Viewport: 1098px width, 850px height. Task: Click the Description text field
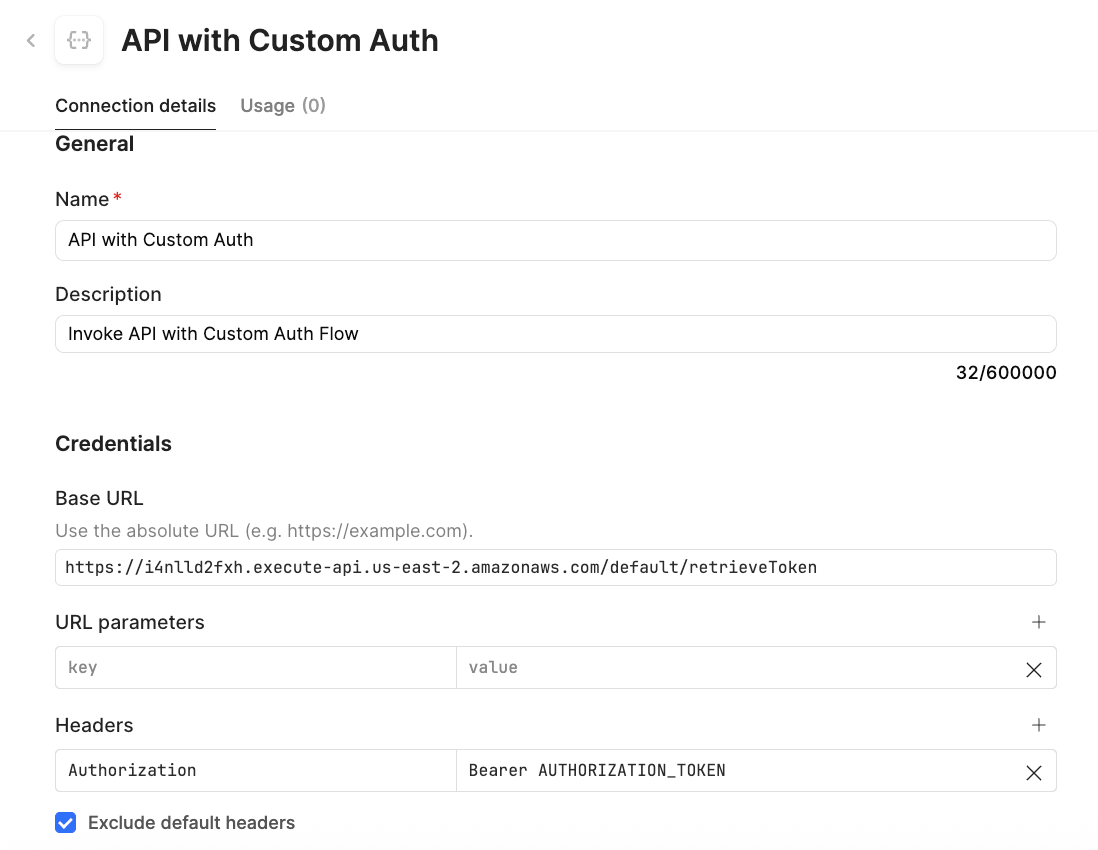click(x=555, y=333)
